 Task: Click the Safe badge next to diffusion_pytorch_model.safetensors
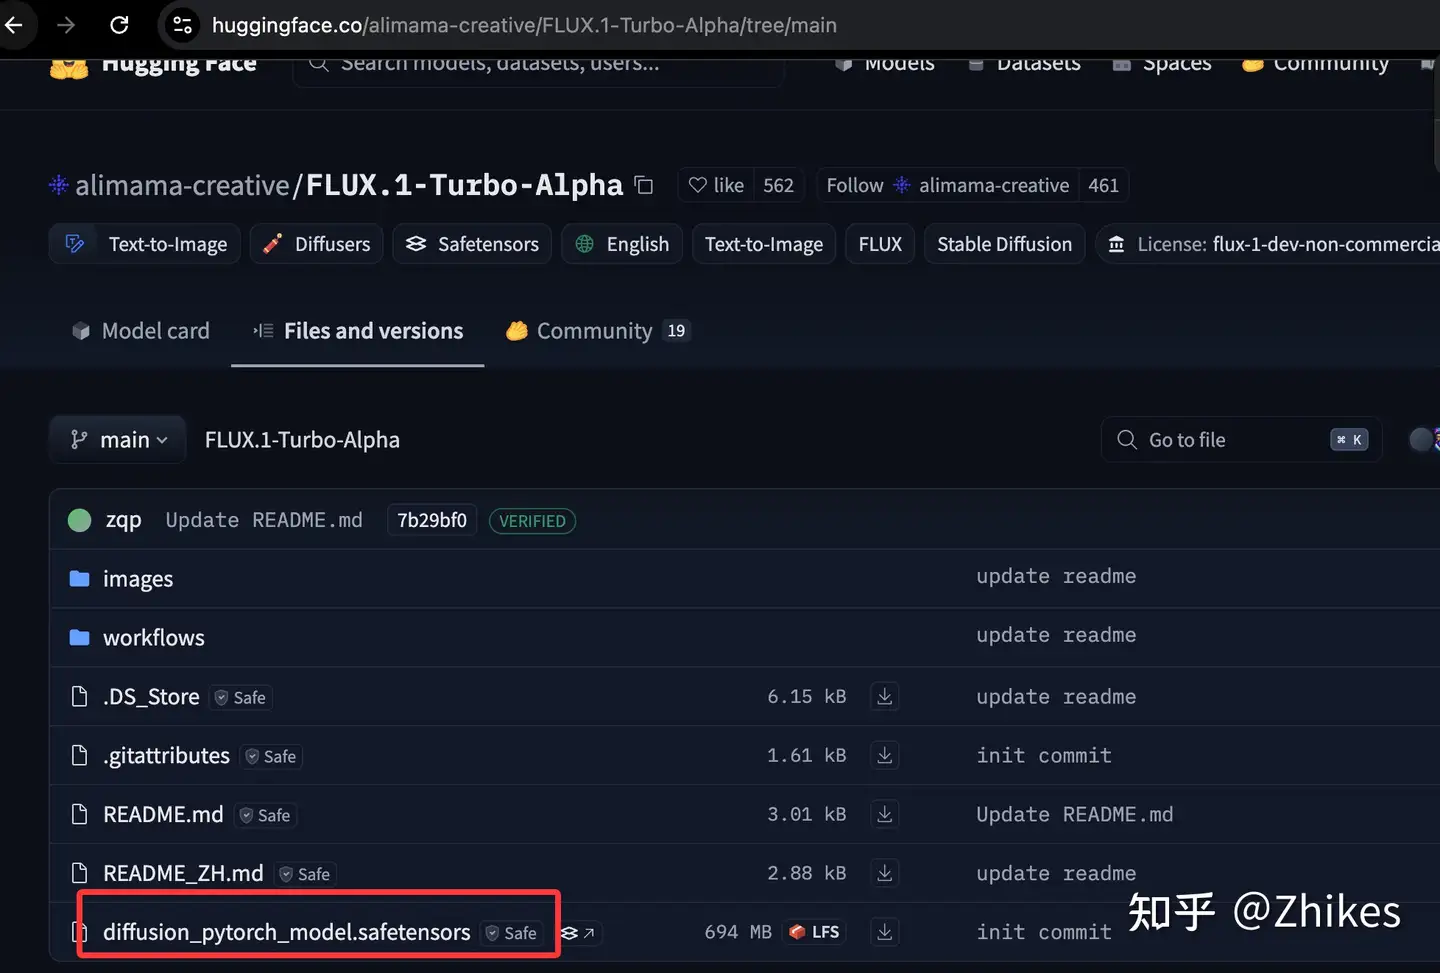(511, 933)
